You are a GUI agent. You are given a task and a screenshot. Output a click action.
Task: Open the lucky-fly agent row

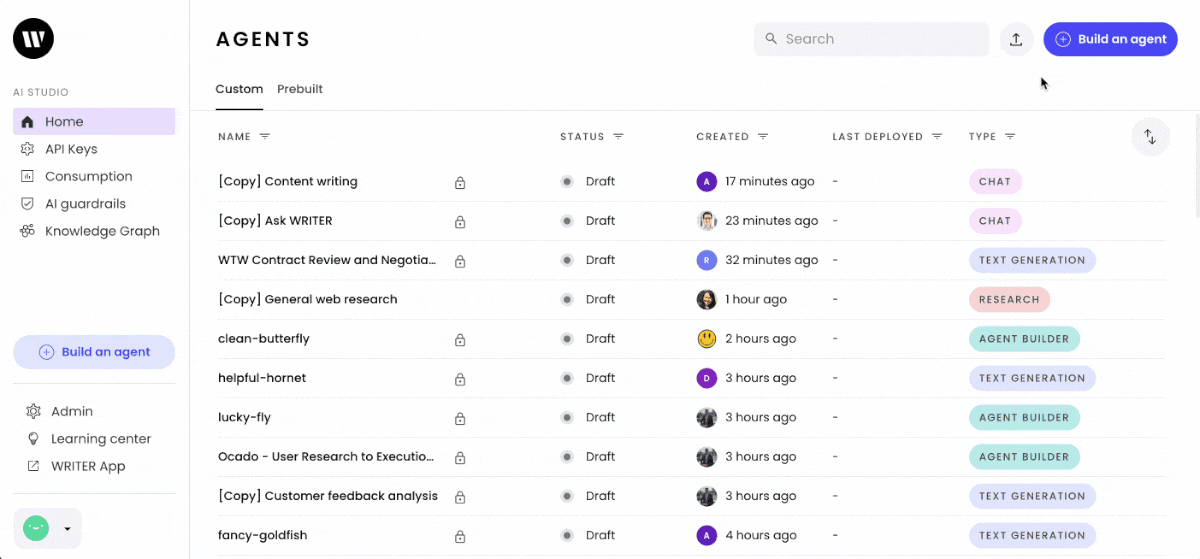point(690,417)
